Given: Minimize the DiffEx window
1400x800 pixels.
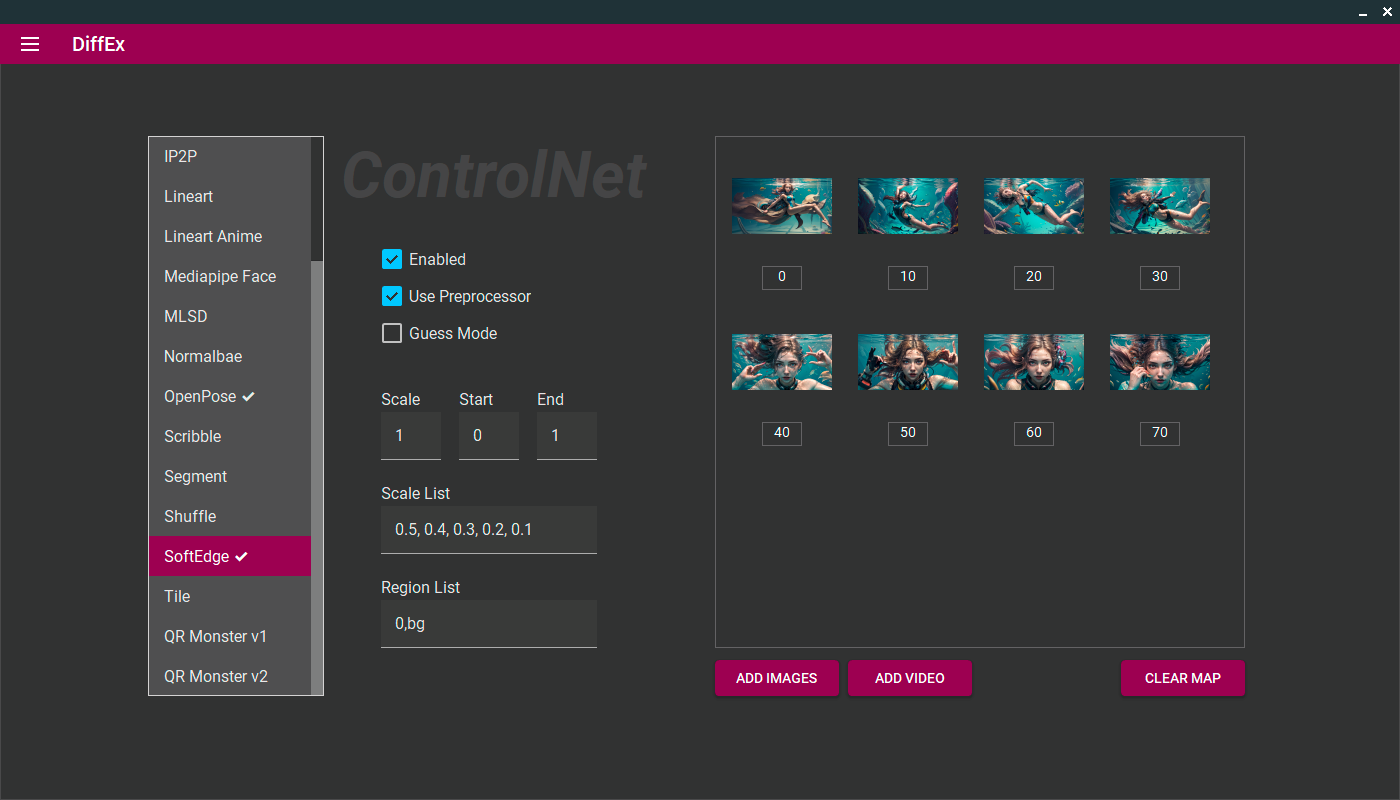Looking at the screenshot, I should pyautogui.click(x=1363, y=13).
